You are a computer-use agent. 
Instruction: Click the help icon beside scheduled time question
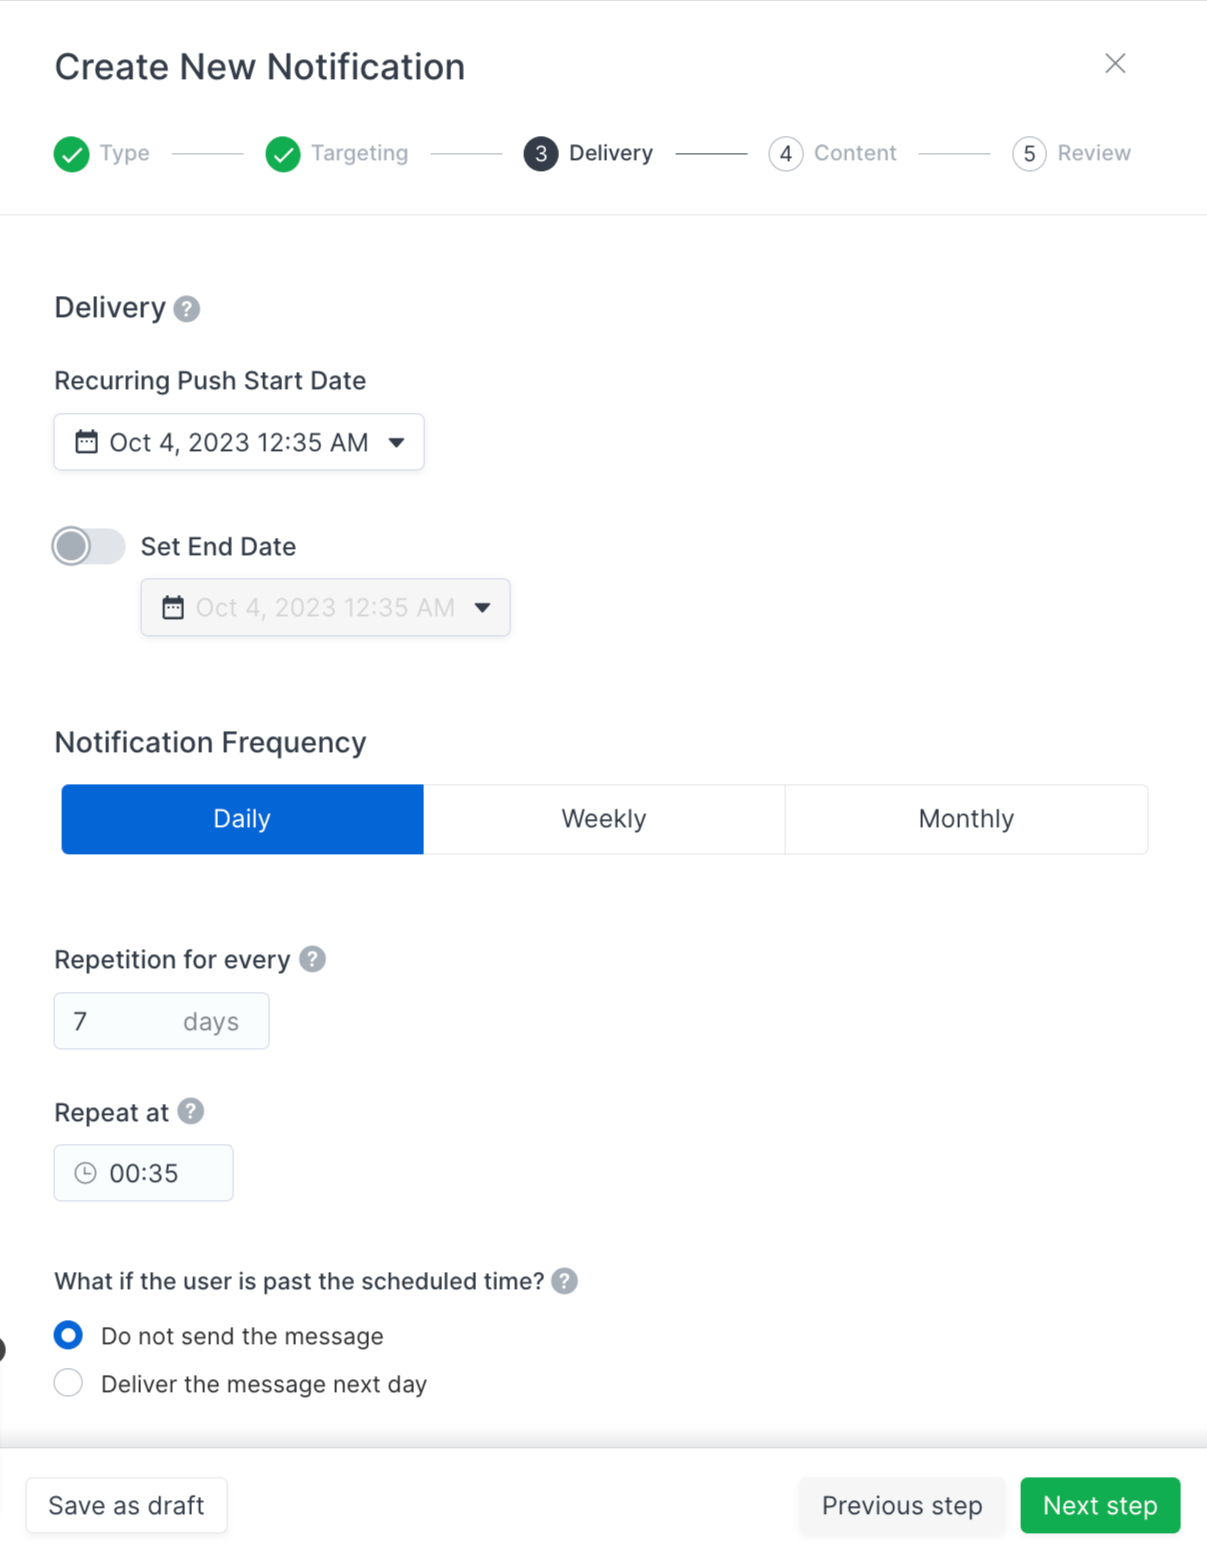[x=564, y=1282]
